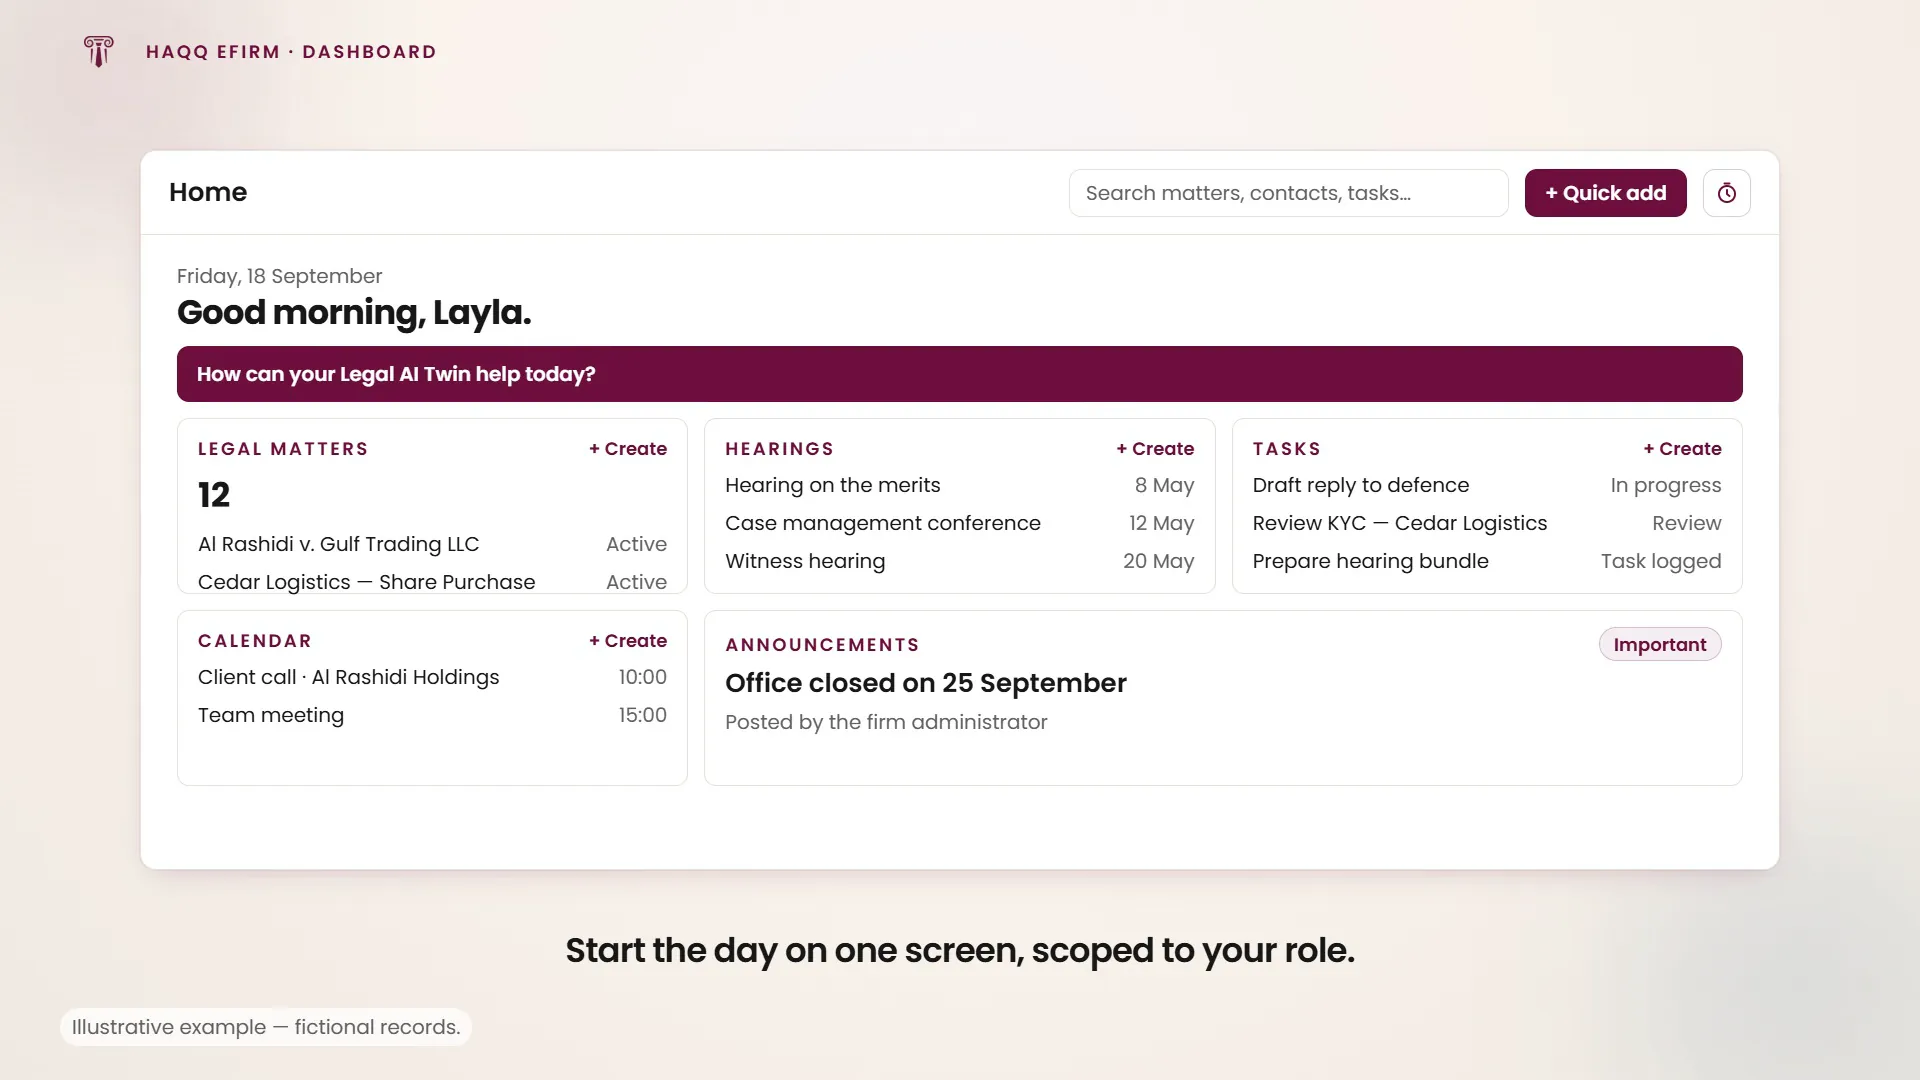
Task: Open the Prepare hearing bundle task
Action: [x=1487, y=561]
